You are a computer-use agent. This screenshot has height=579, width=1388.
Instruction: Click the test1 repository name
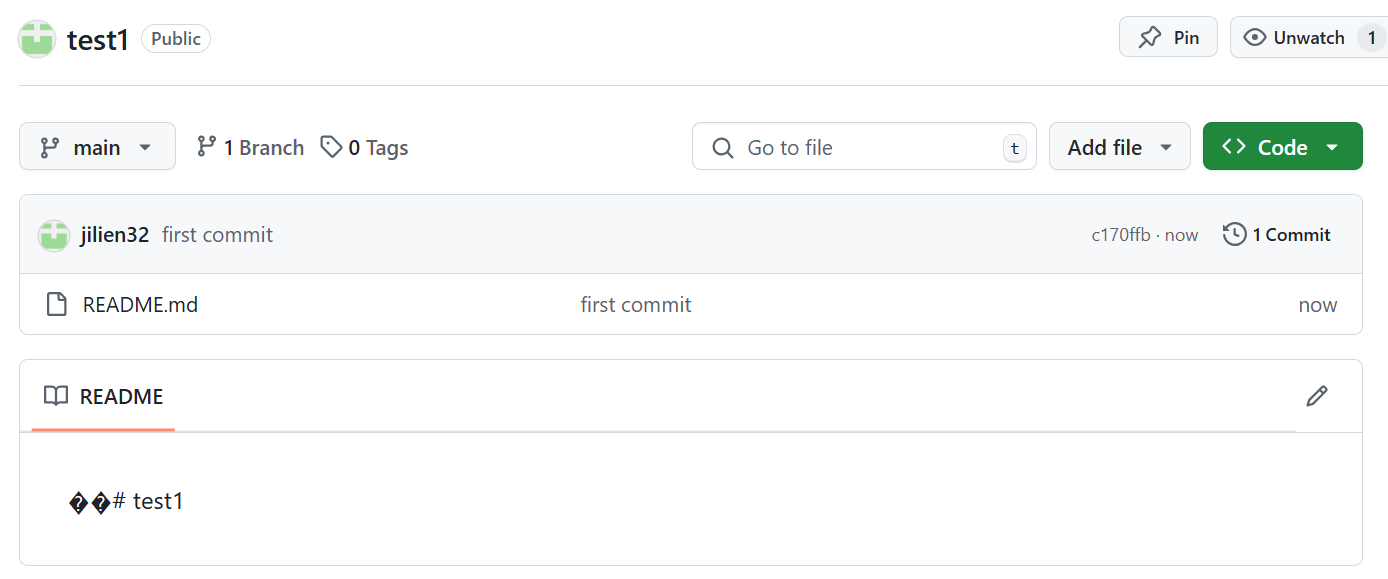[98, 40]
